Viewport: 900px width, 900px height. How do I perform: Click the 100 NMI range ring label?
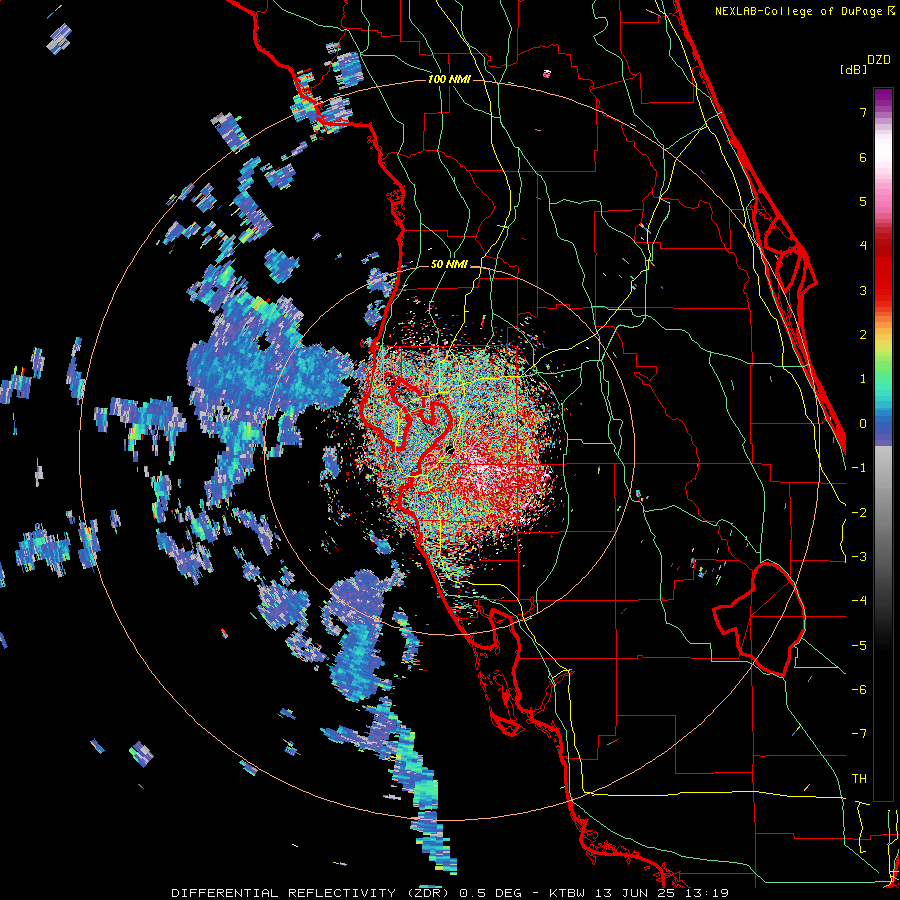tap(449, 79)
